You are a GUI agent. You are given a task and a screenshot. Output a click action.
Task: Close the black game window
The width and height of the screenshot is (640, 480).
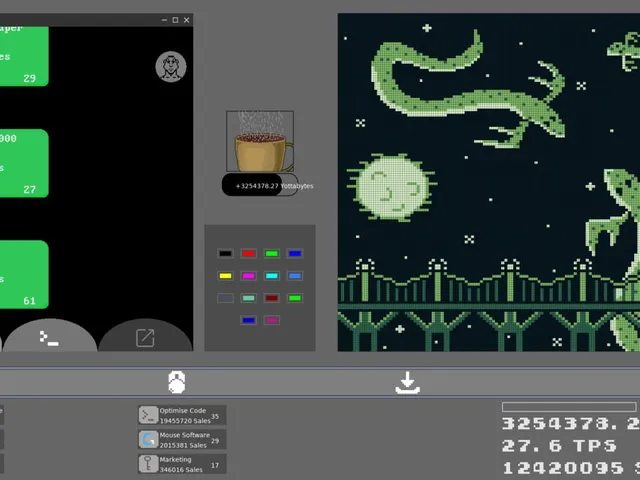coord(187,20)
